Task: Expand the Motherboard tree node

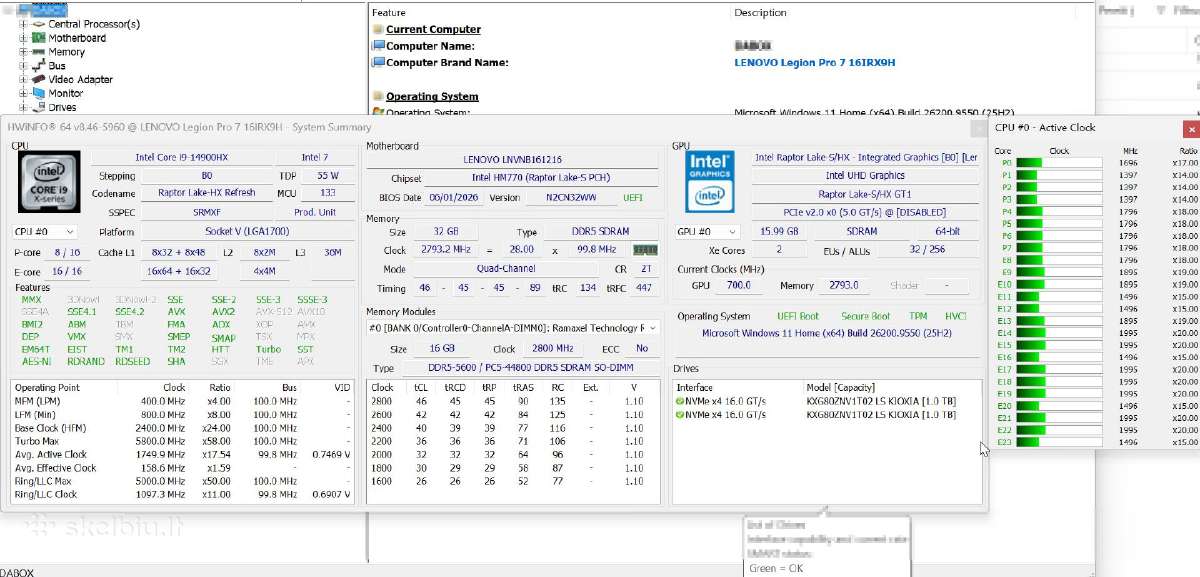Action: 23,38
